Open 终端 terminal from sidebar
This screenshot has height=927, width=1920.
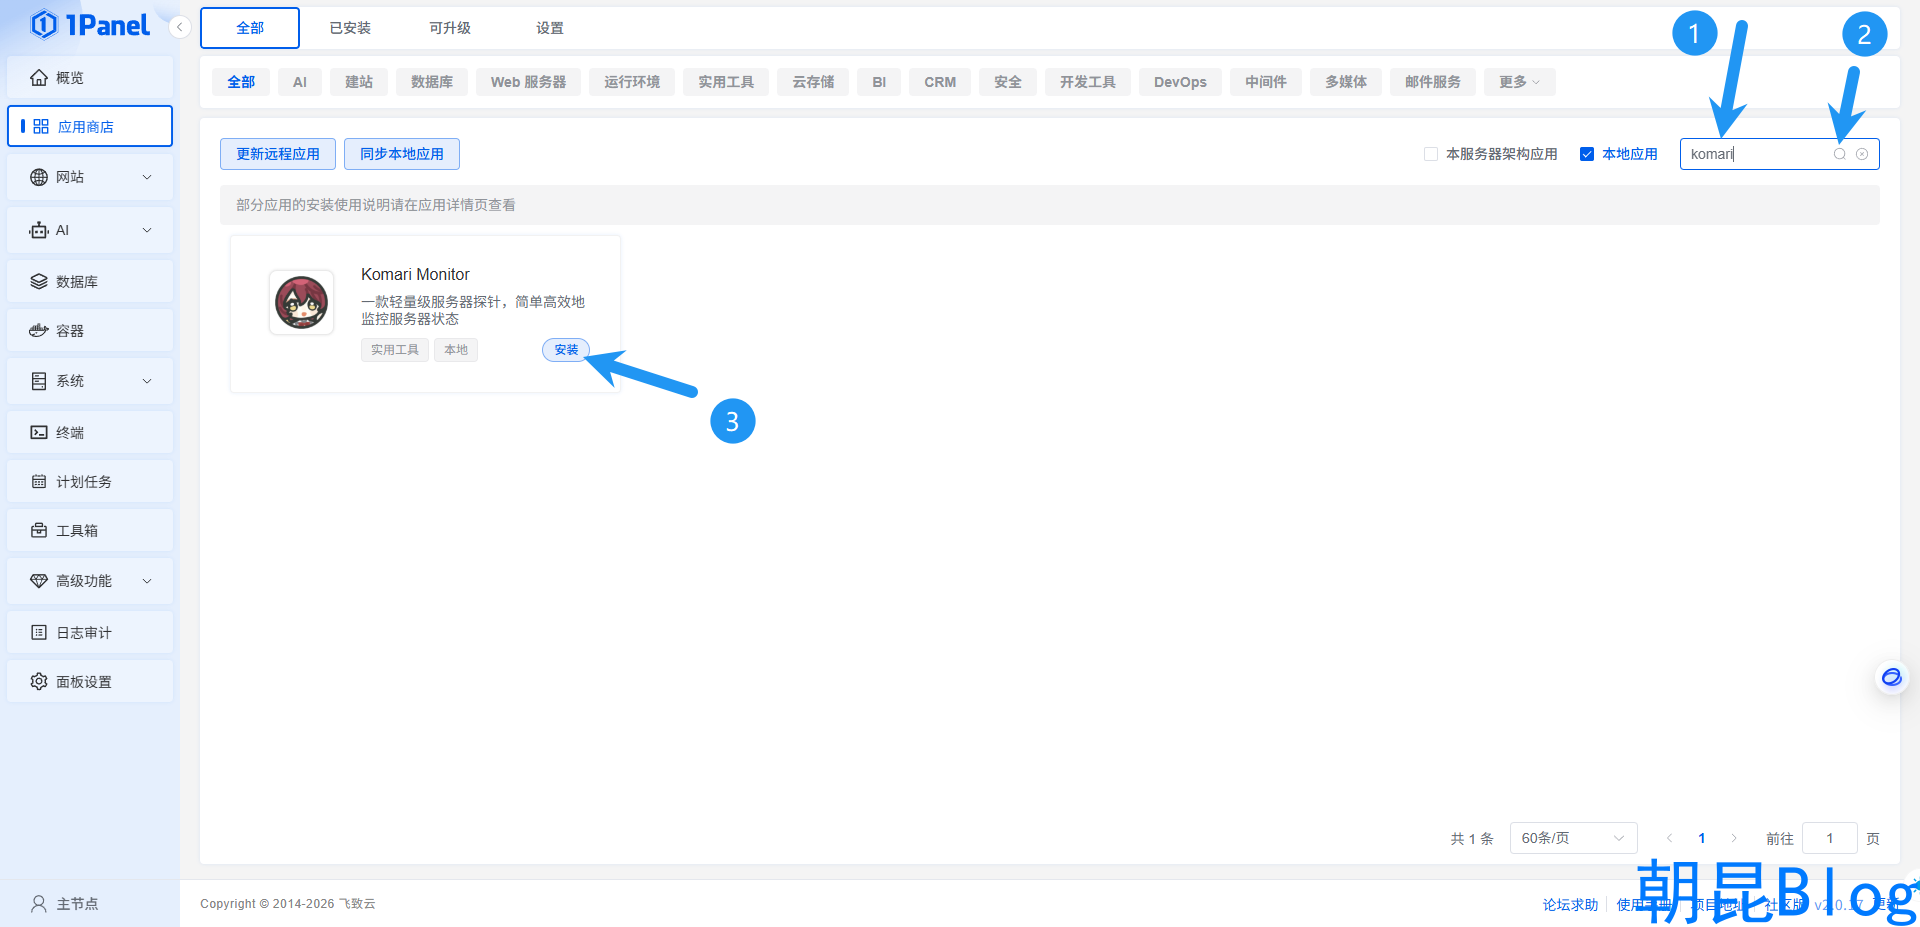90,432
